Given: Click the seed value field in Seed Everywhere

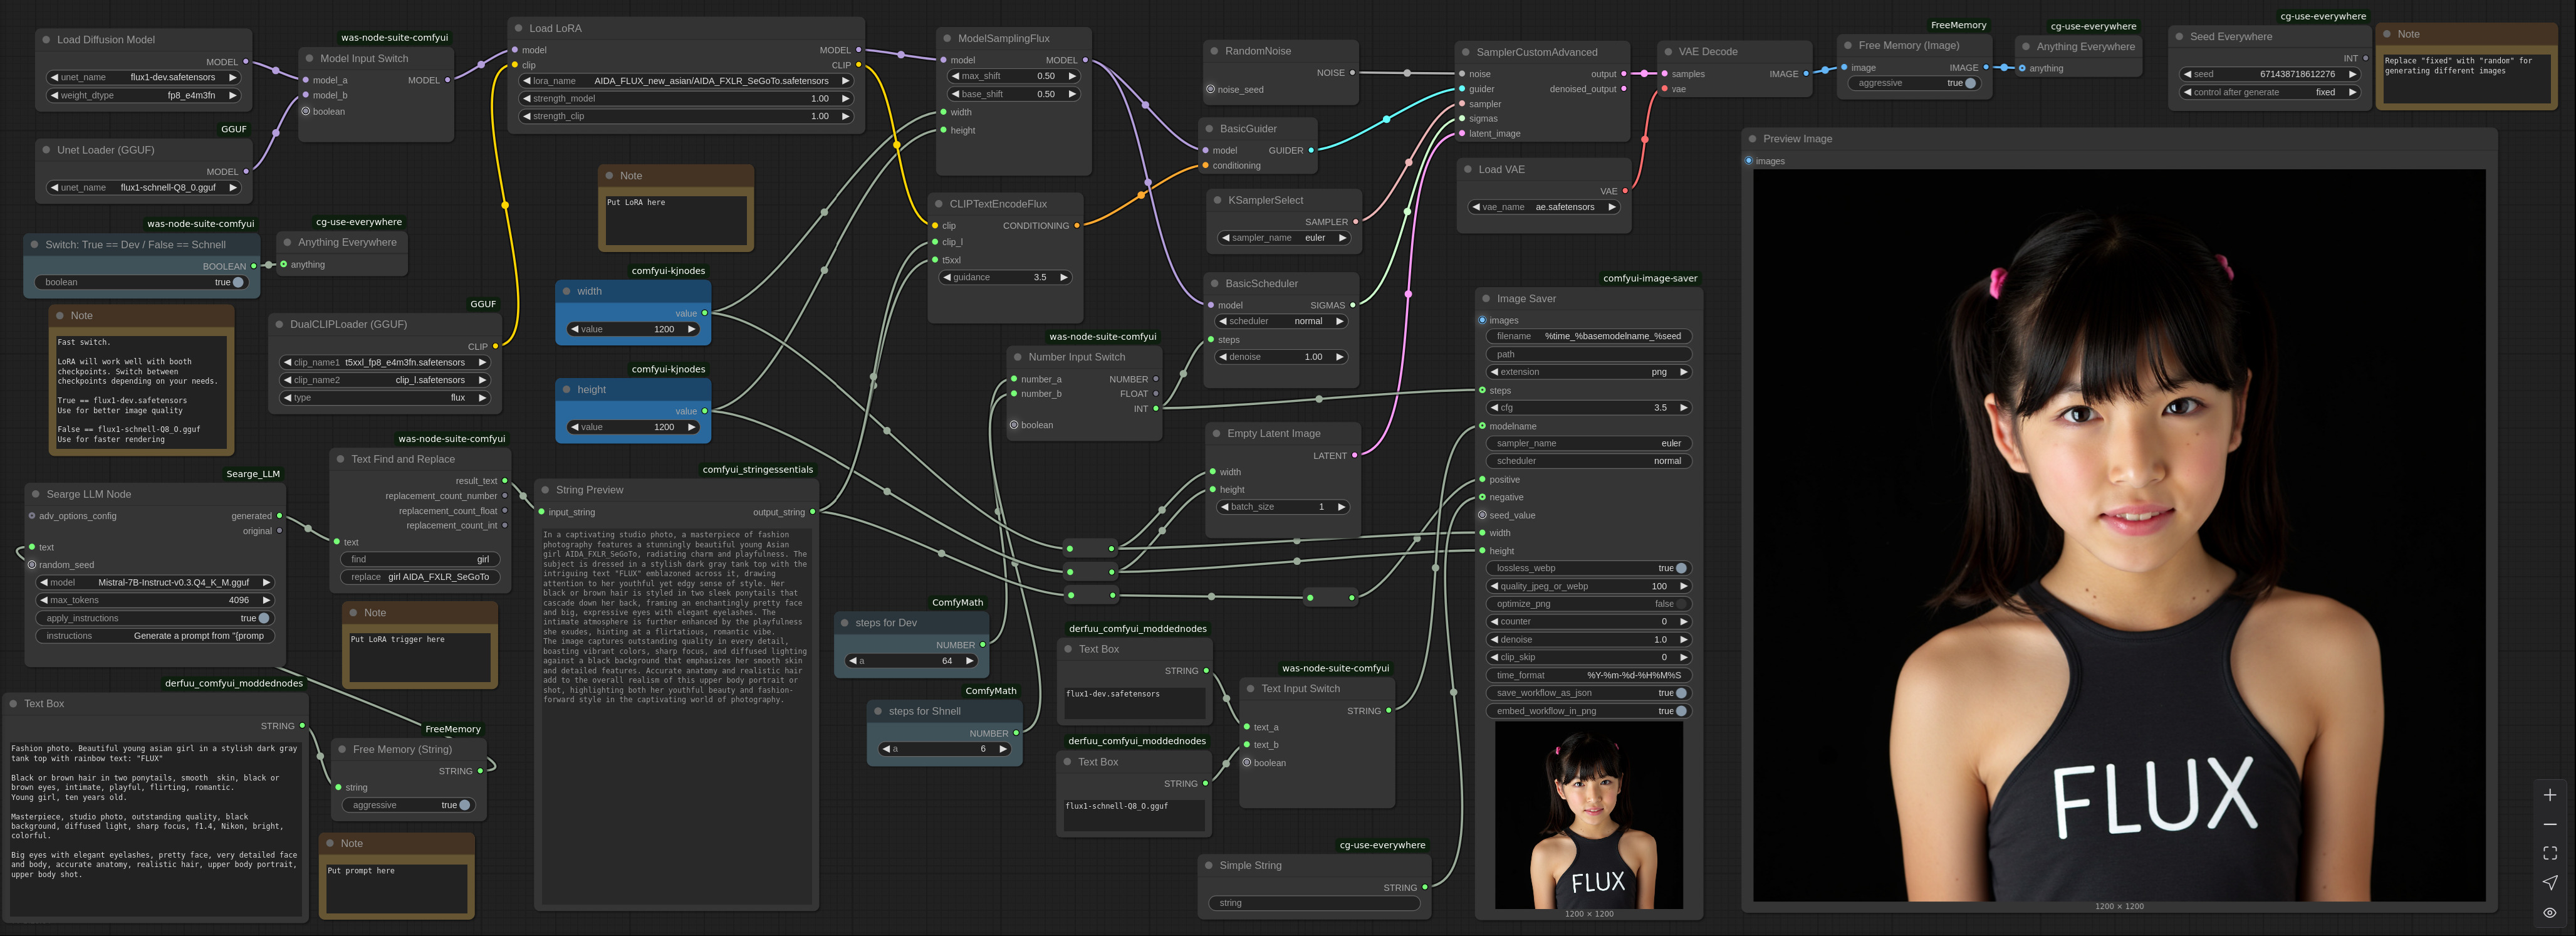Looking at the screenshot, I should coord(2270,74).
